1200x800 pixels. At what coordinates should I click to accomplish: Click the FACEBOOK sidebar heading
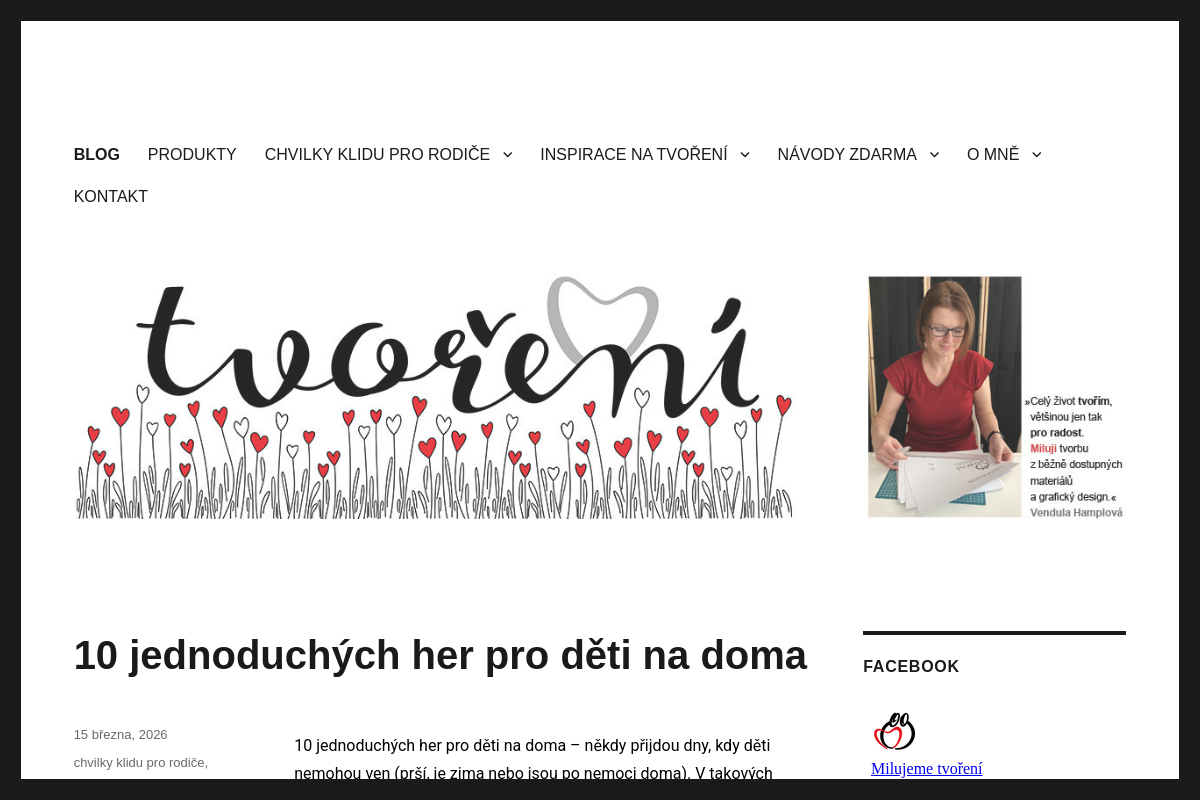point(911,666)
